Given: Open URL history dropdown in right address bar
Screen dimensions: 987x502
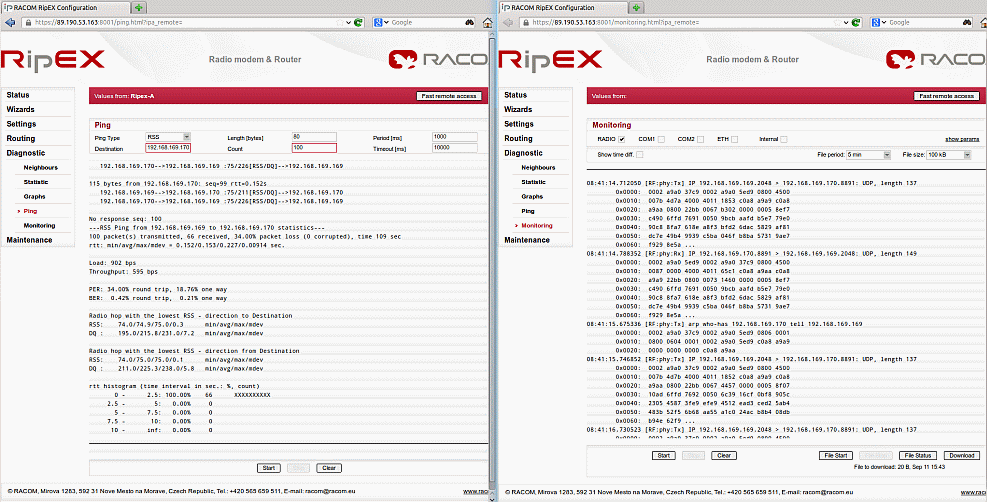Looking at the screenshot, I should point(845,22).
